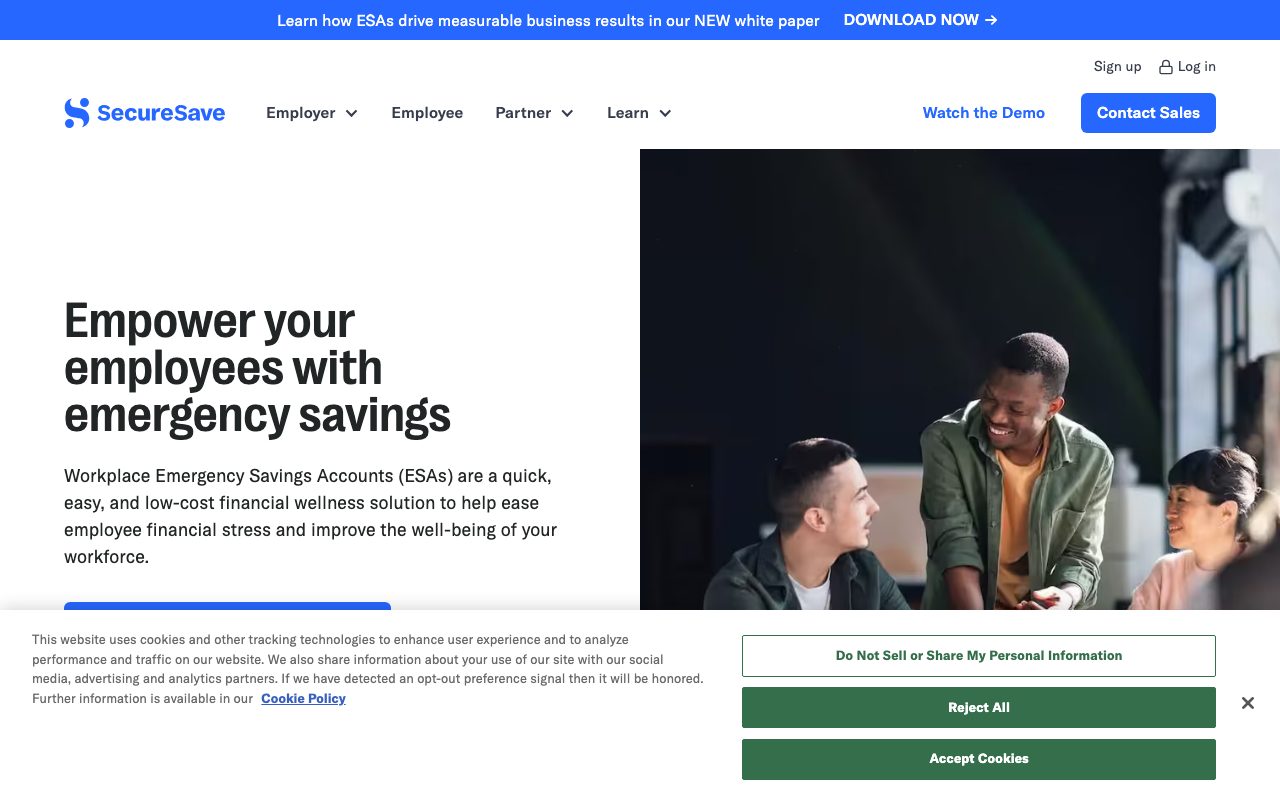This screenshot has height=800, width=1280.
Task: Open the Employer menu item
Action: tap(301, 113)
